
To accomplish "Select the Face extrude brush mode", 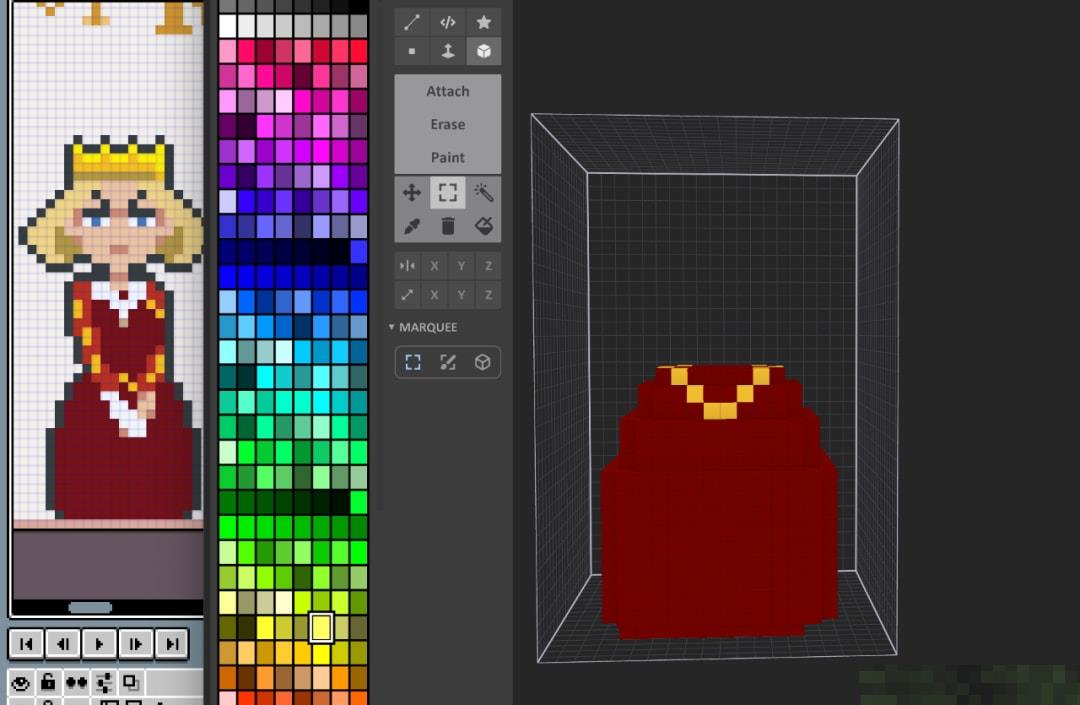I will pos(448,52).
